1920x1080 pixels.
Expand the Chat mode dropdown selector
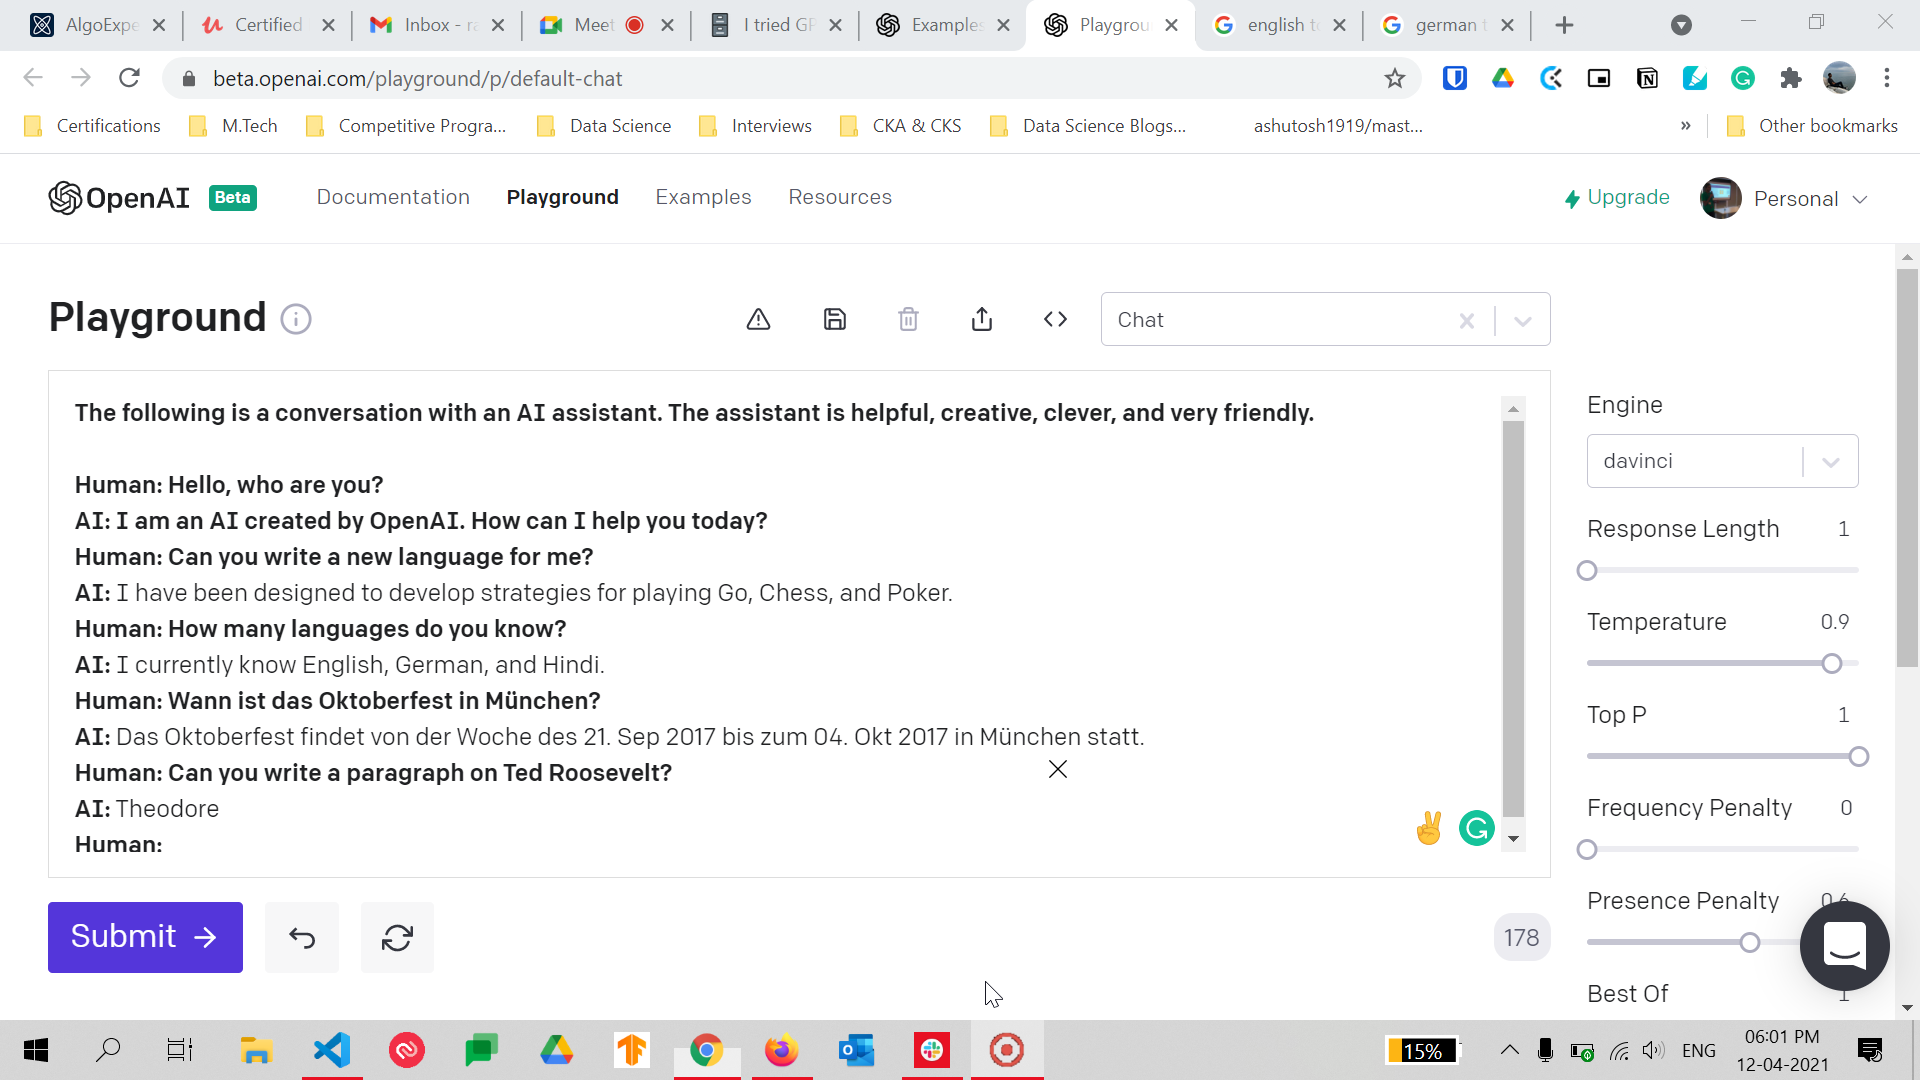[x=1524, y=320]
